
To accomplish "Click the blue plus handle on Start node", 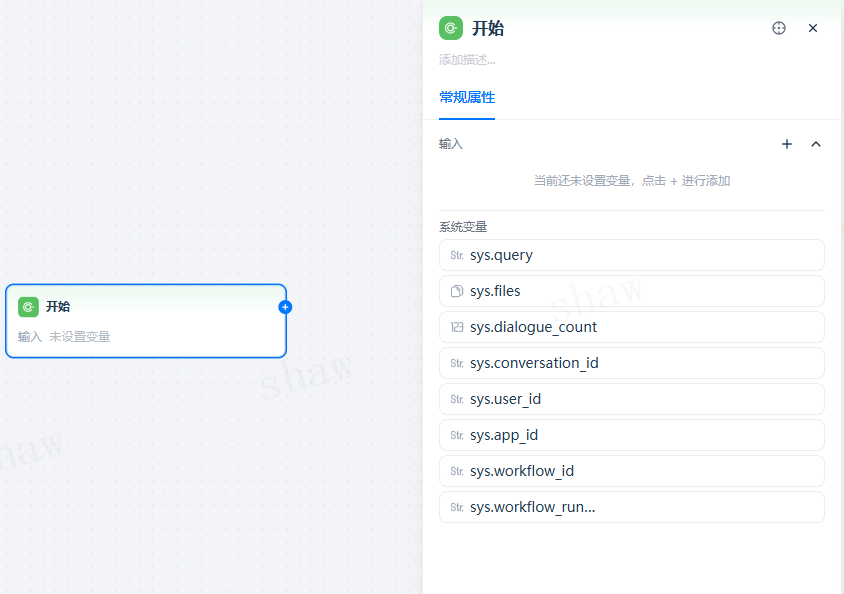I will click(x=285, y=307).
